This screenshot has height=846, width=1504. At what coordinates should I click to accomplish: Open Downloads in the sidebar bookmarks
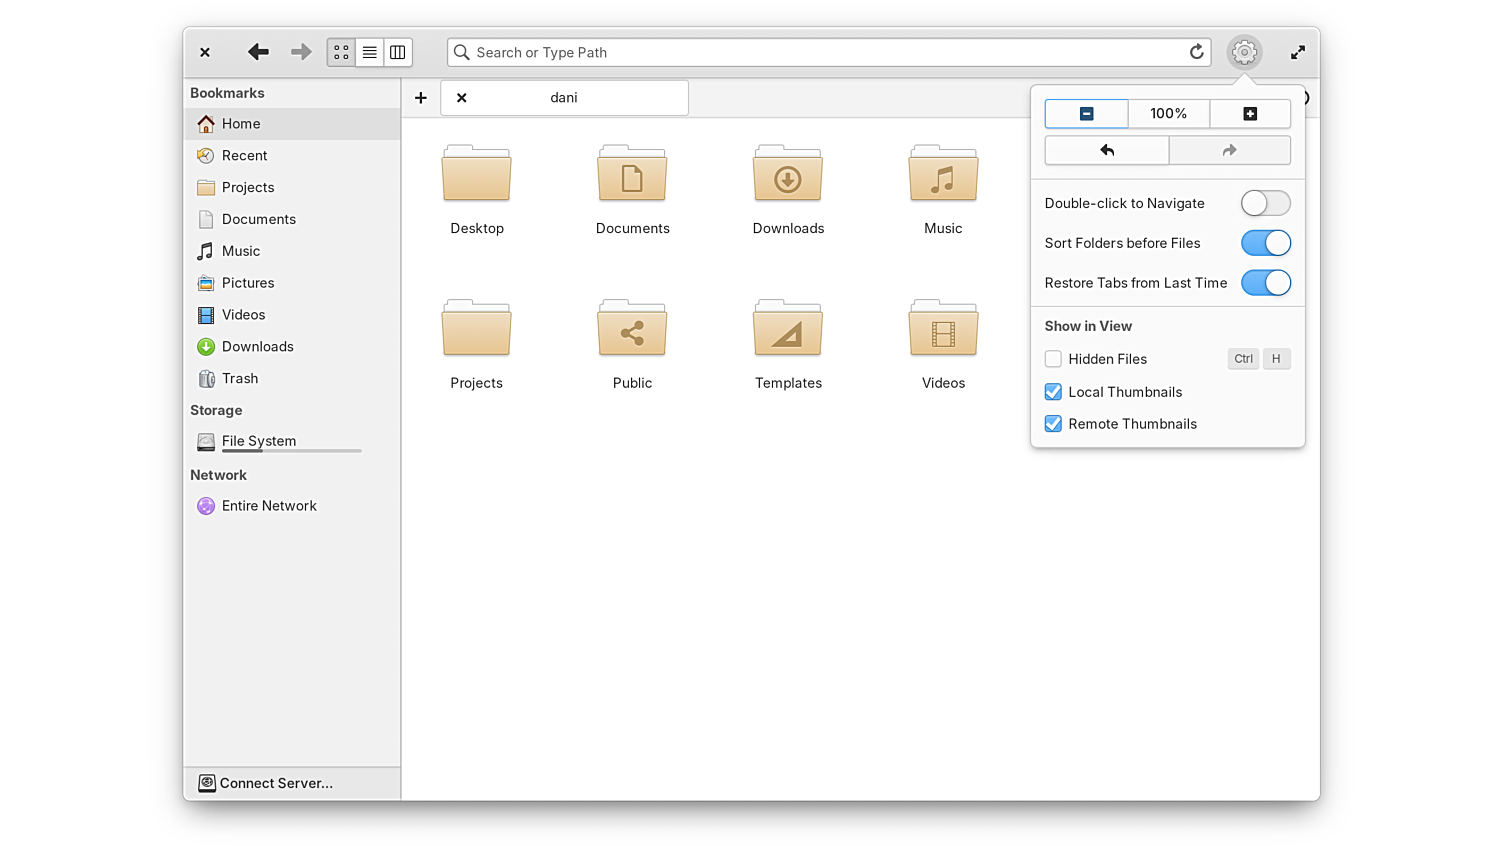[257, 347]
